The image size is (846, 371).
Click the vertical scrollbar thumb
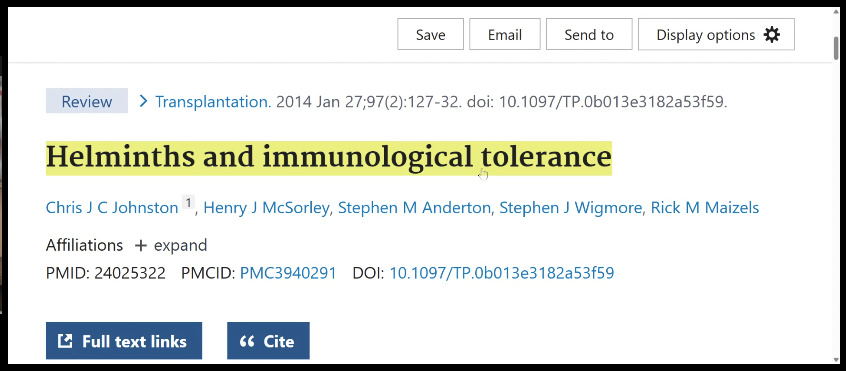pyautogui.click(x=836, y=51)
